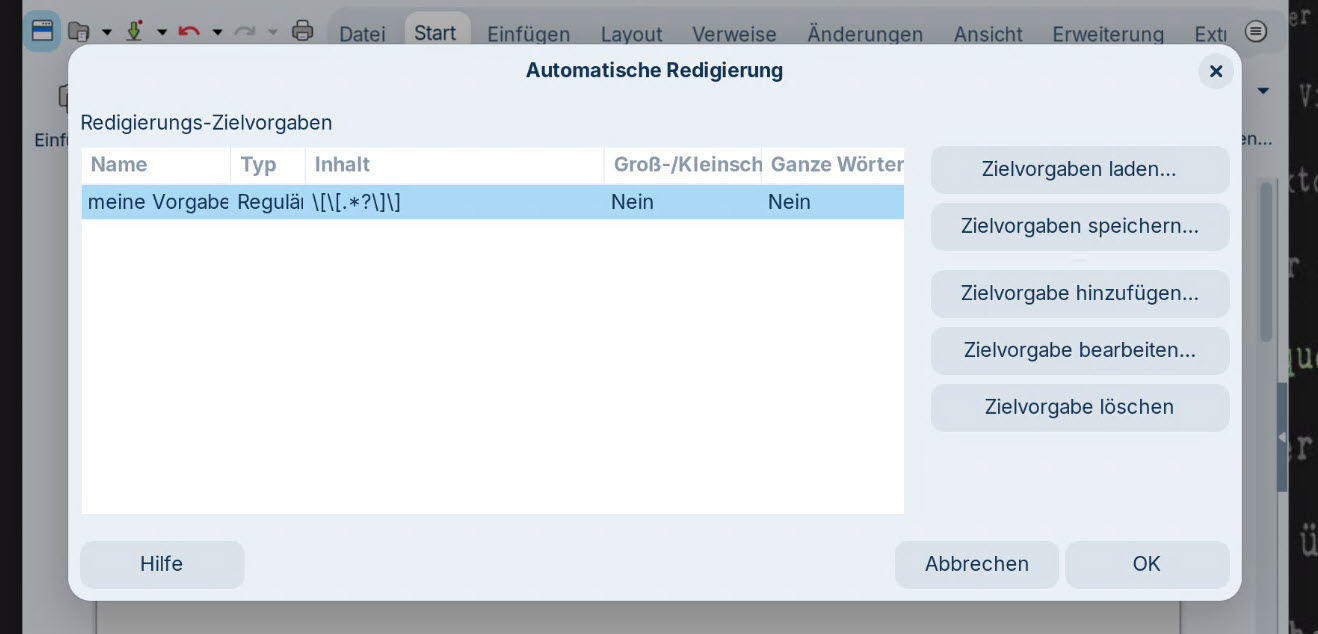Click the Save document icon

pyautogui.click(x=134, y=31)
